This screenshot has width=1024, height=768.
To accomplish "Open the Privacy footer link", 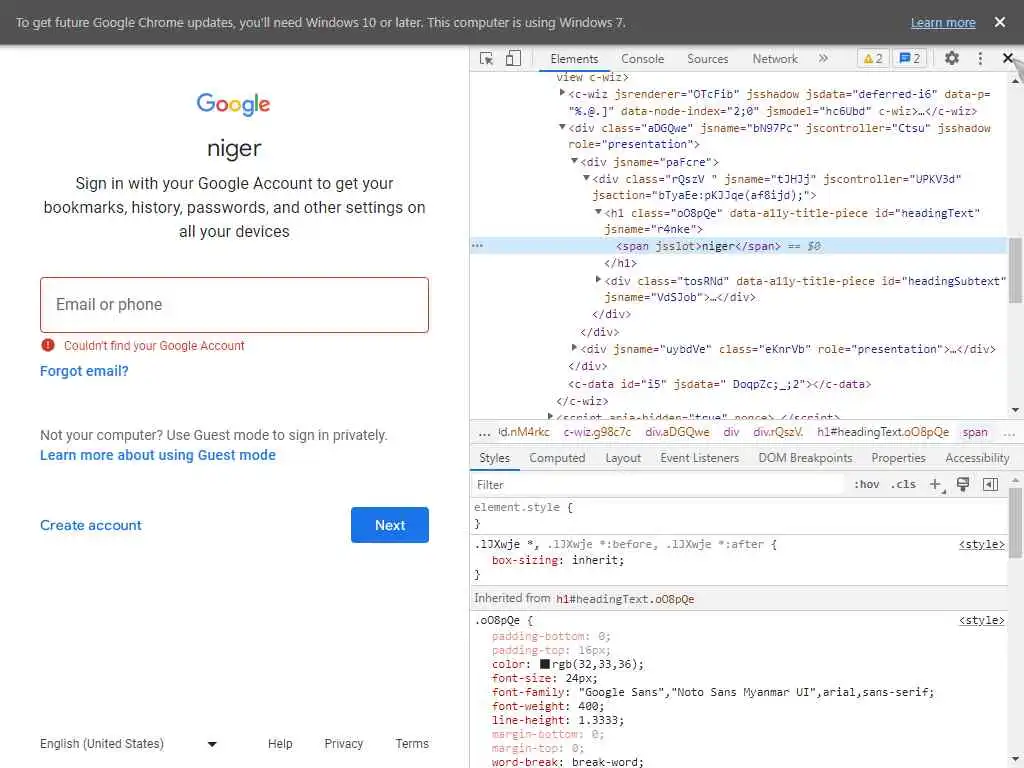I will 344,744.
